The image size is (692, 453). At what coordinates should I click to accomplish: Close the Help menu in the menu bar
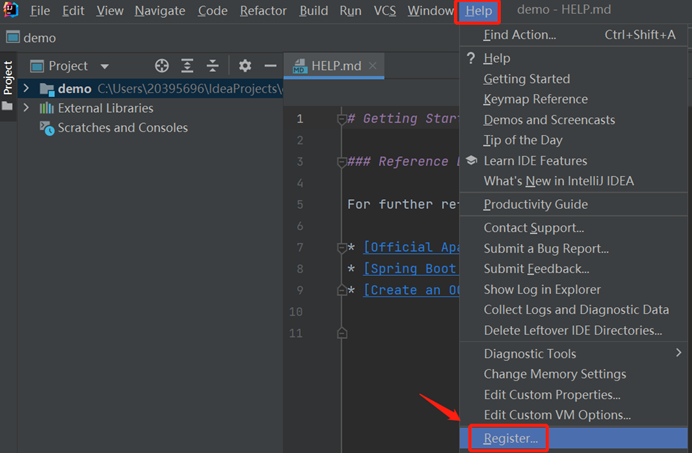(478, 11)
